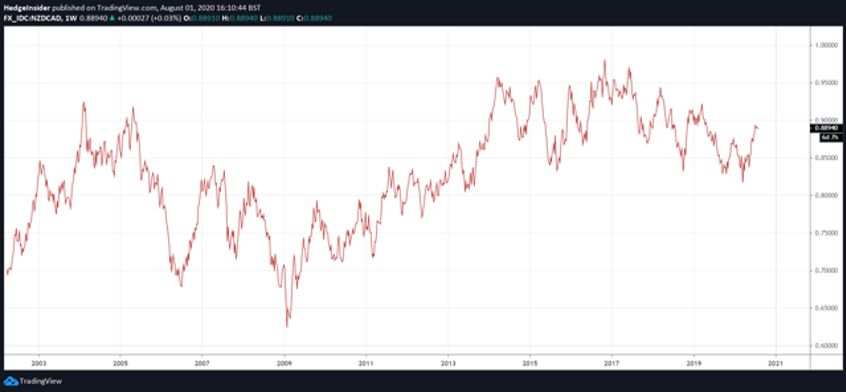This screenshot has height=392, width=846.
Task: Click the 2021 year label on time axis
Action: pyautogui.click(x=776, y=363)
